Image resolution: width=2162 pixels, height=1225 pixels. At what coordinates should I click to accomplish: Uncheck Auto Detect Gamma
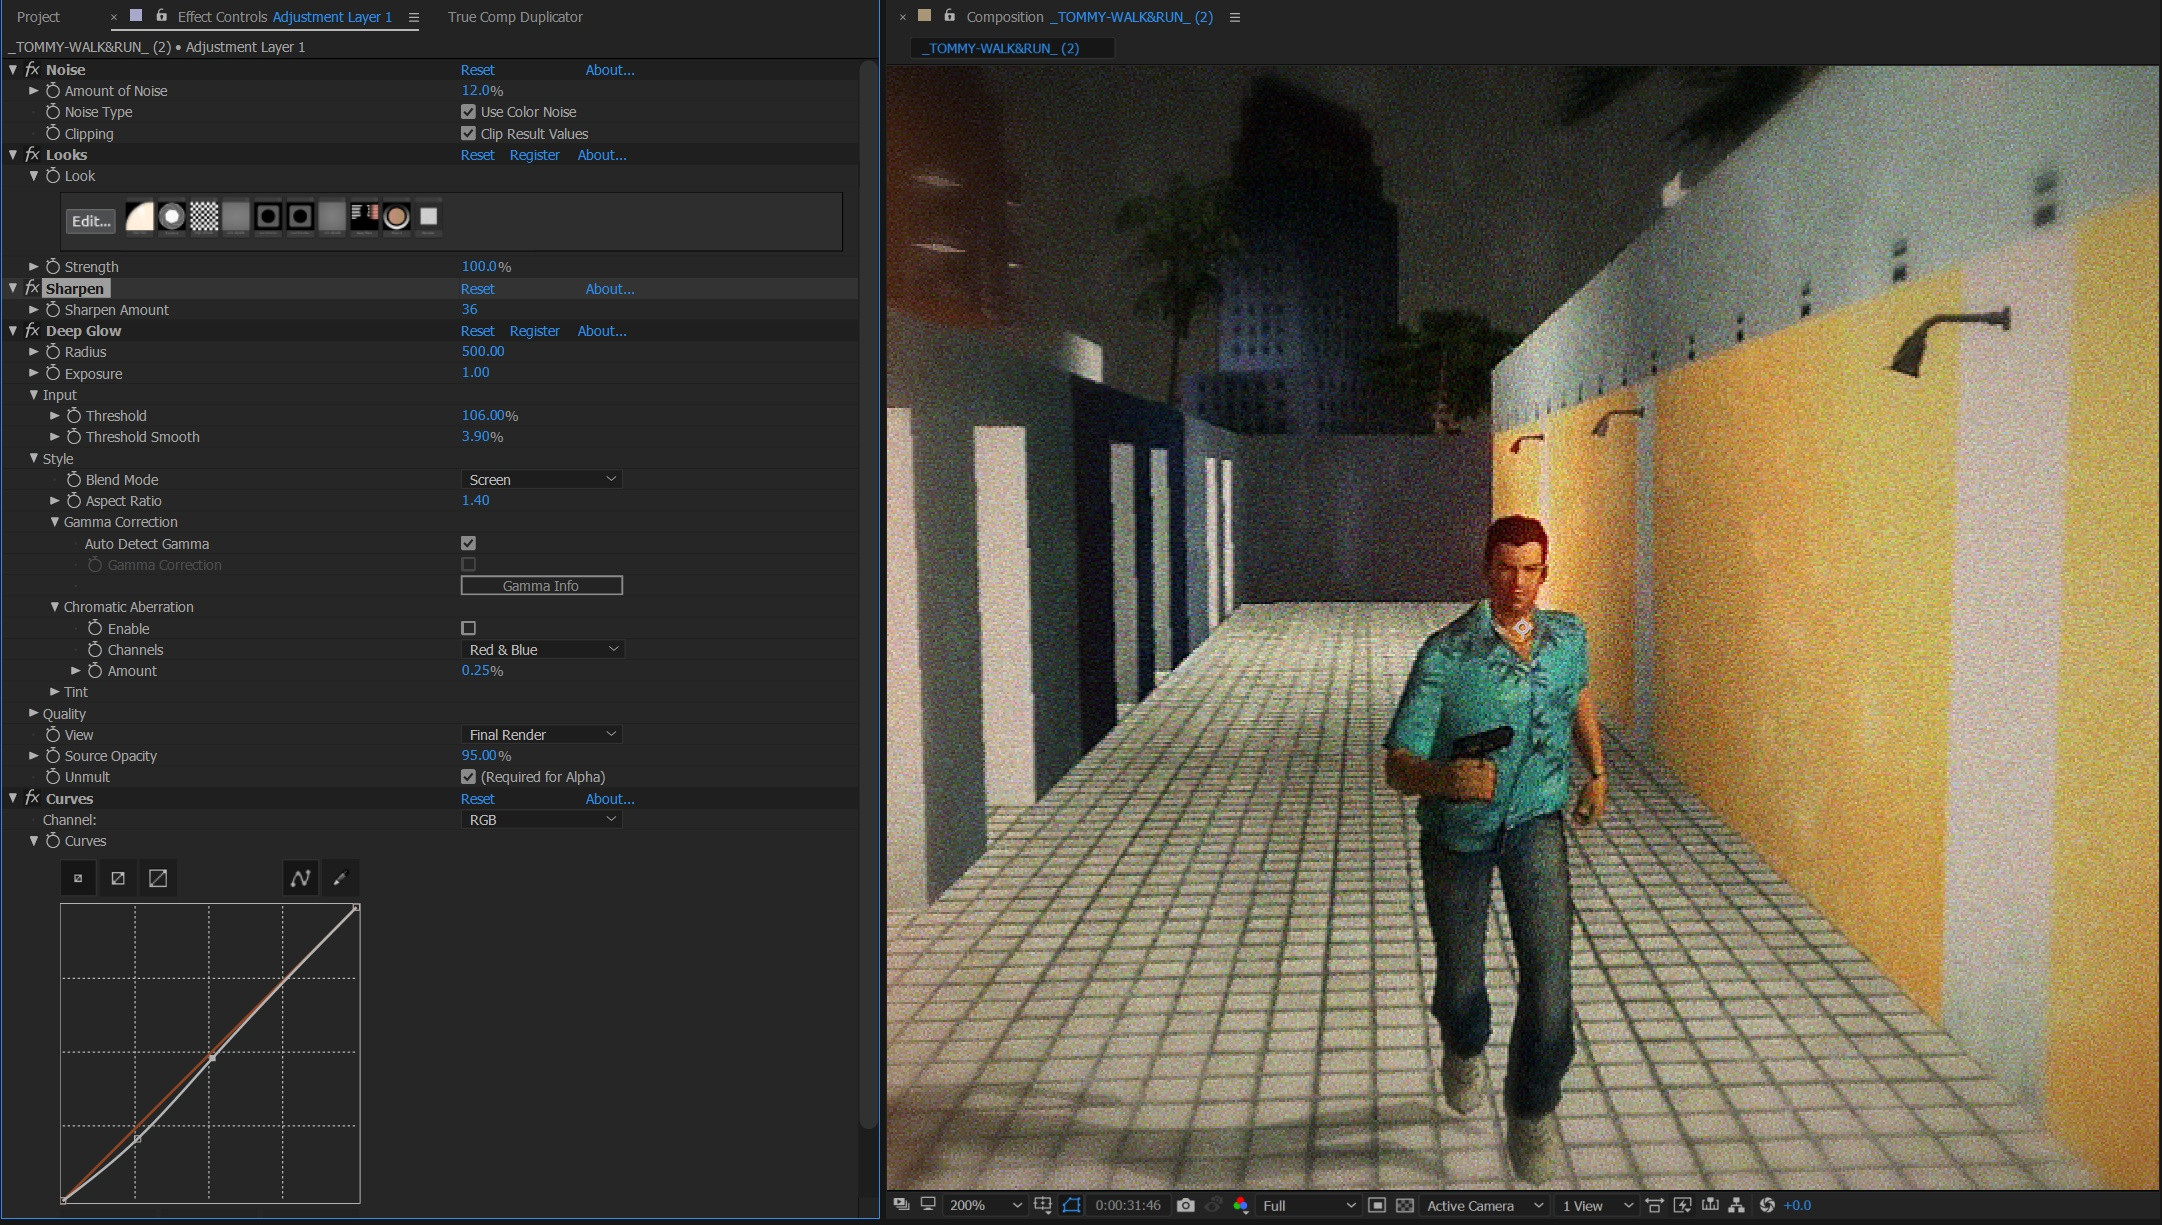(x=468, y=543)
